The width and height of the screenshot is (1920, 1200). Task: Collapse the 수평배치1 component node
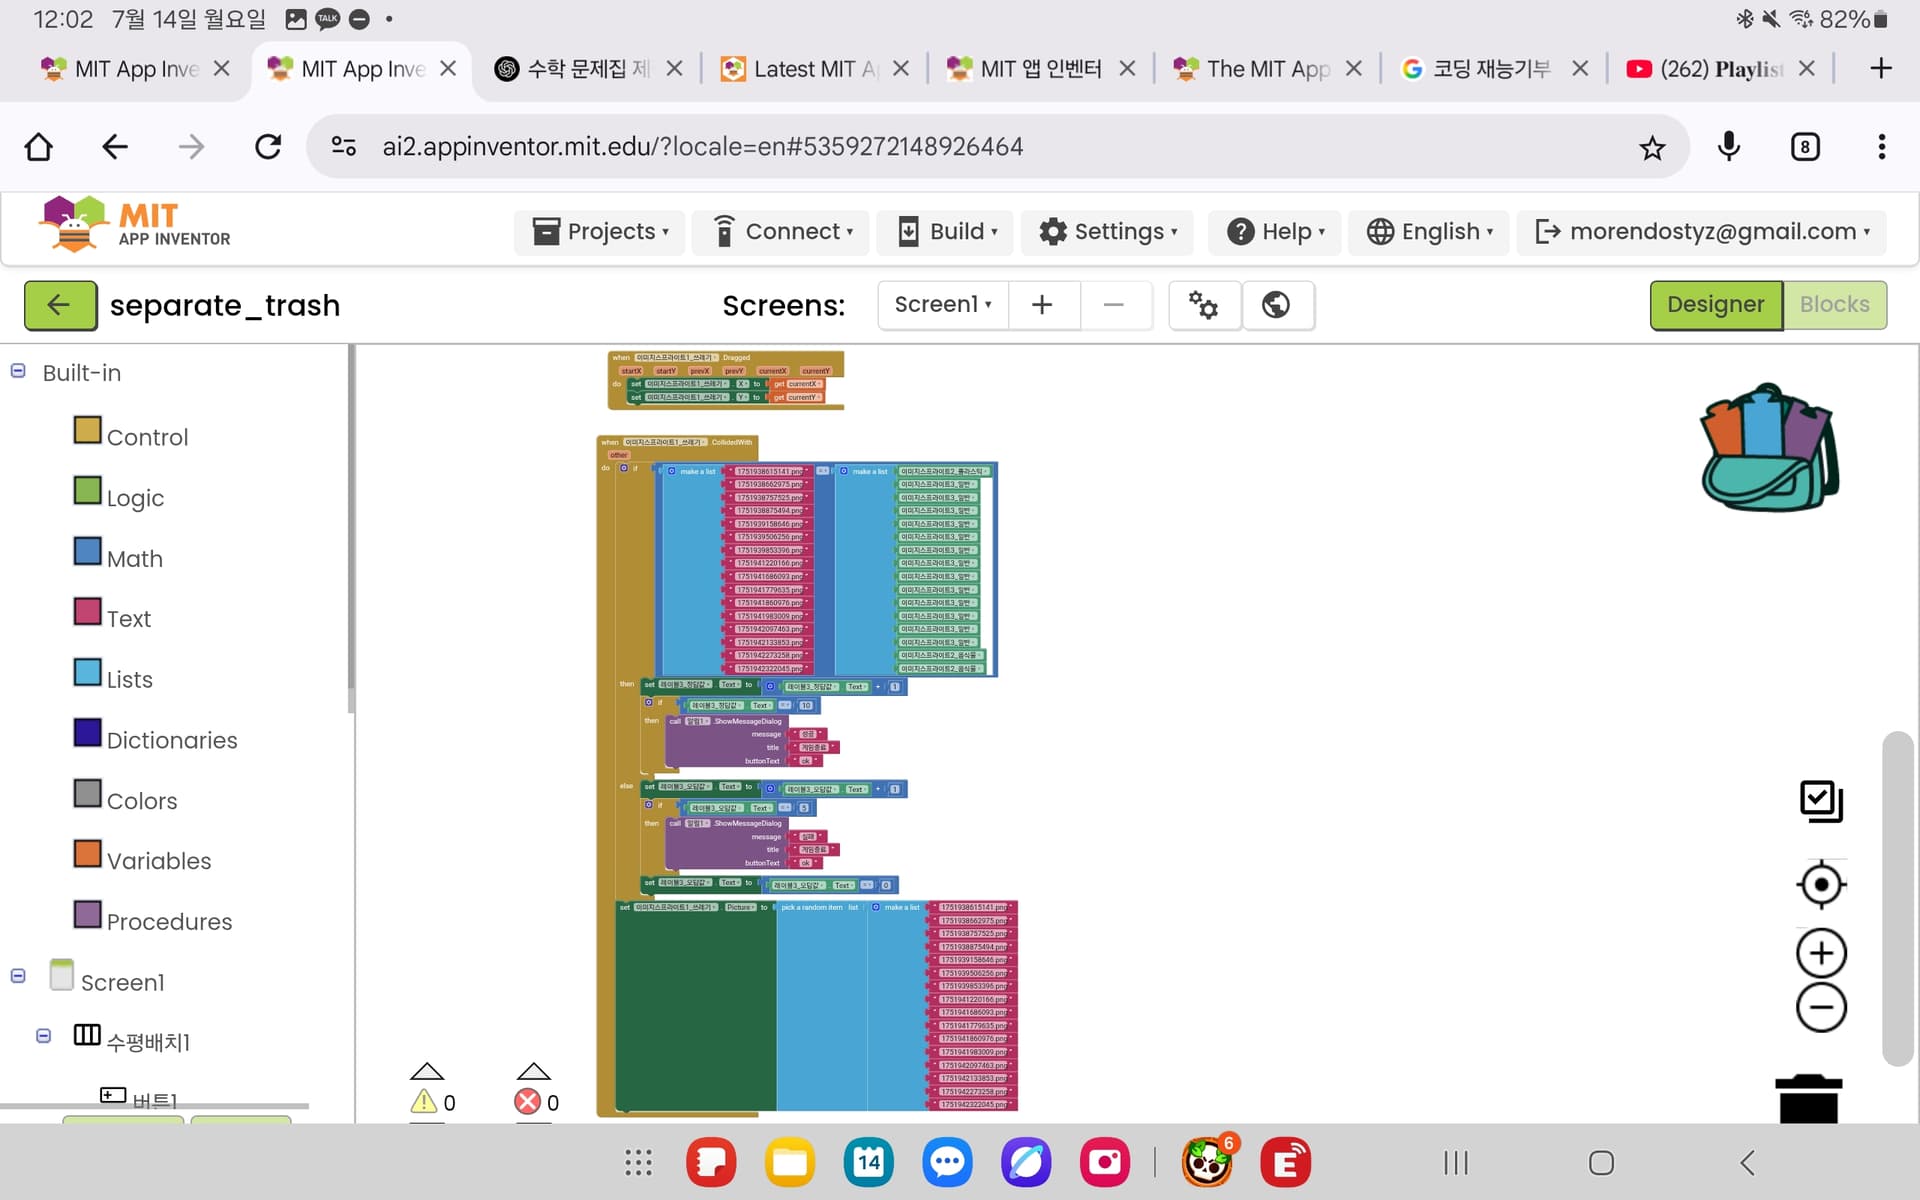click(44, 1036)
